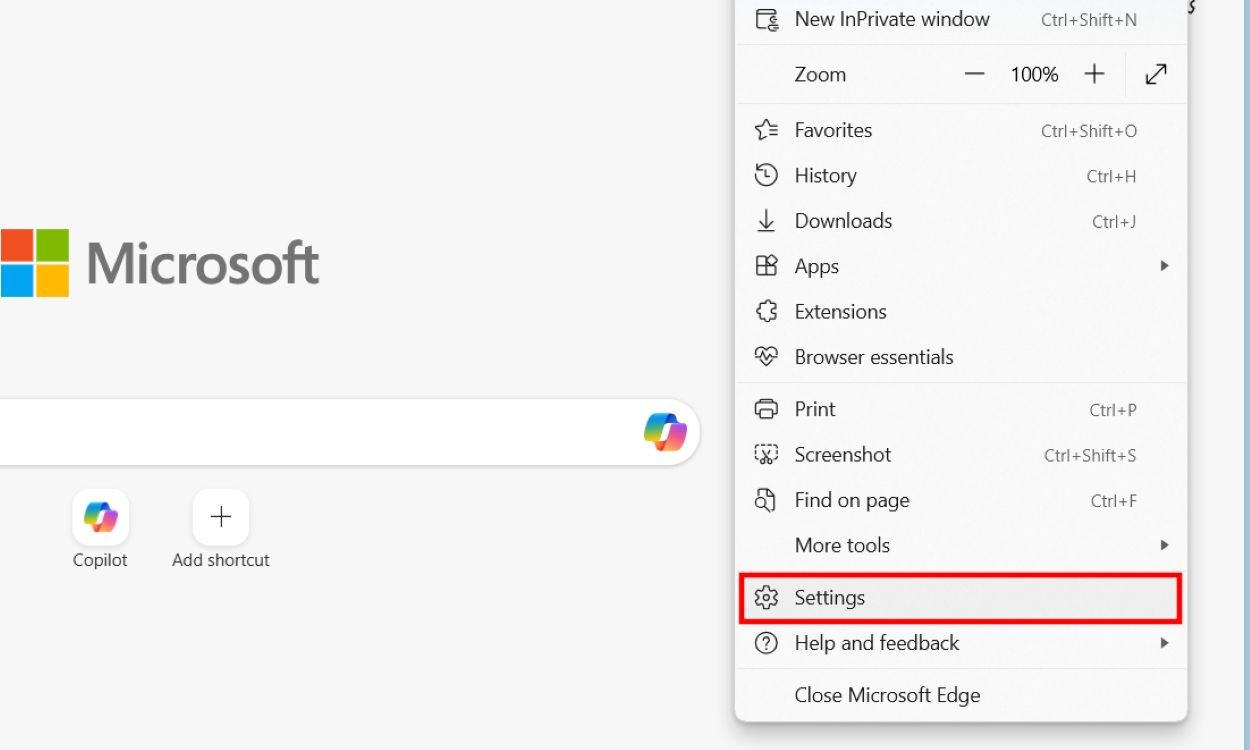Click the Find on page icon
The width and height of the screenshot is (1250, 750).
click(766, 500)
